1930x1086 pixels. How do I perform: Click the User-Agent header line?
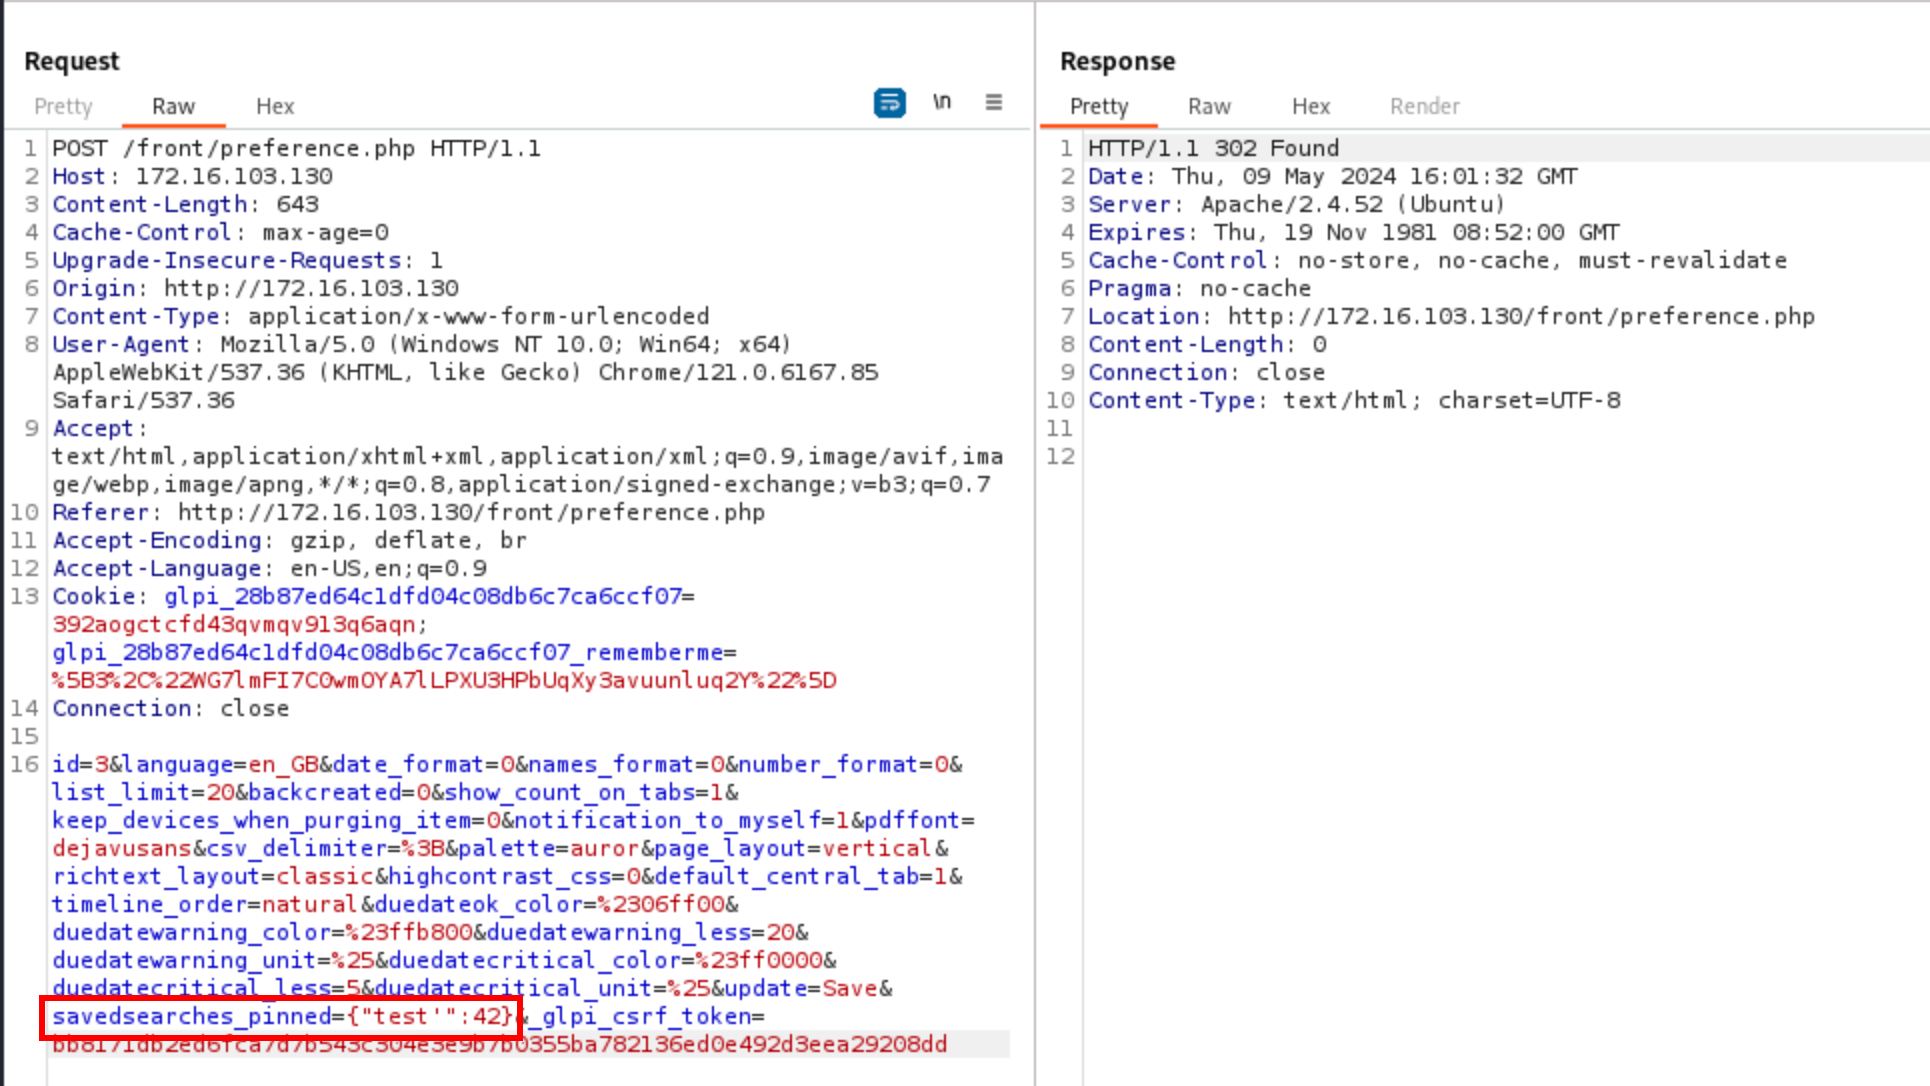click(465, 372)
